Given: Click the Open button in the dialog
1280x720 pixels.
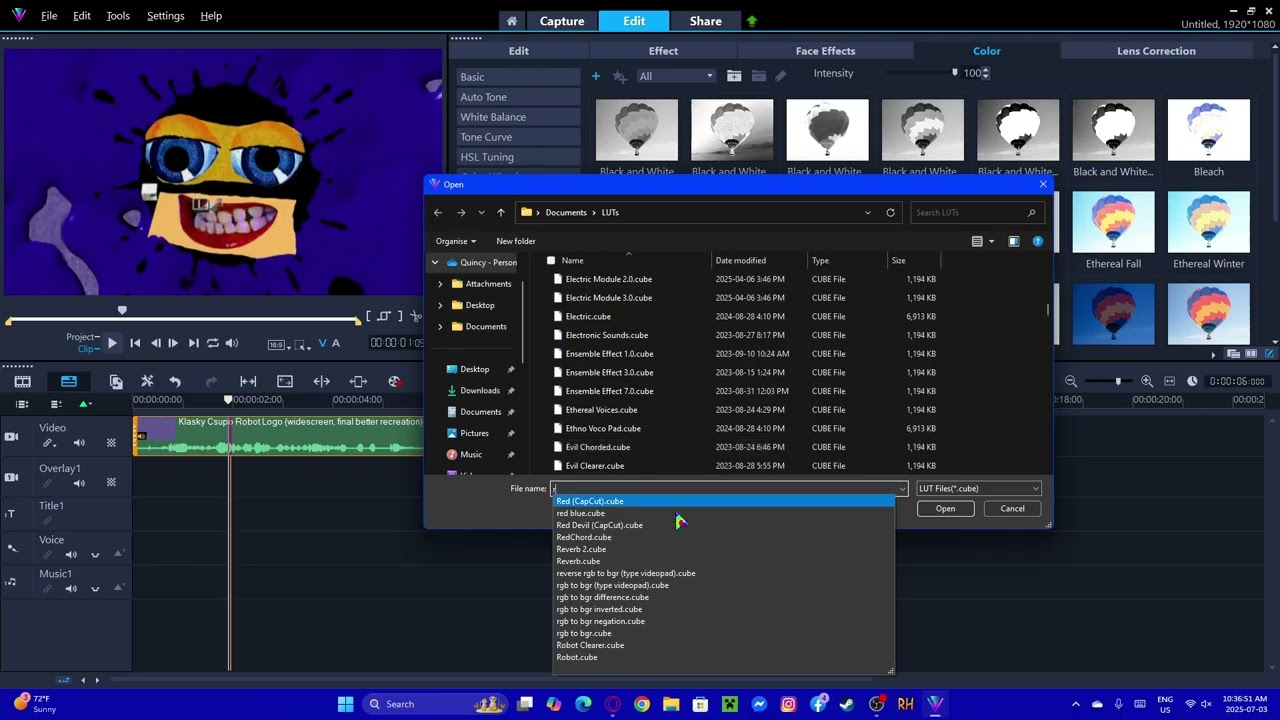Looking at the screenshot, I should coord(945,509).
